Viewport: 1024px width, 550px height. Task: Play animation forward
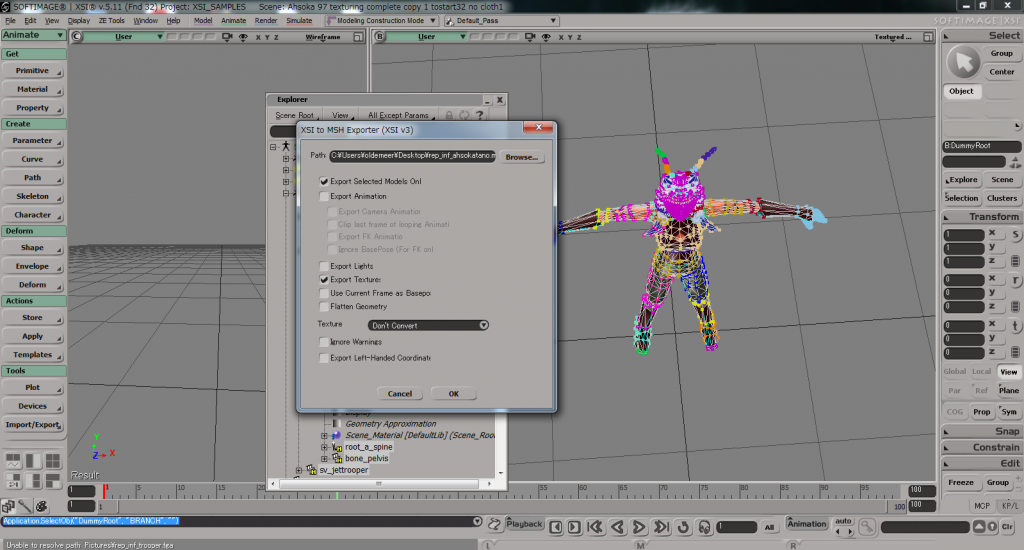point(639,526)
